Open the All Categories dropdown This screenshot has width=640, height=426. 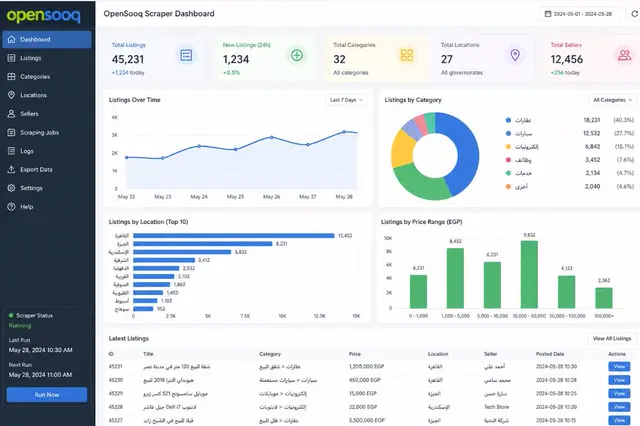coord(612,100)
